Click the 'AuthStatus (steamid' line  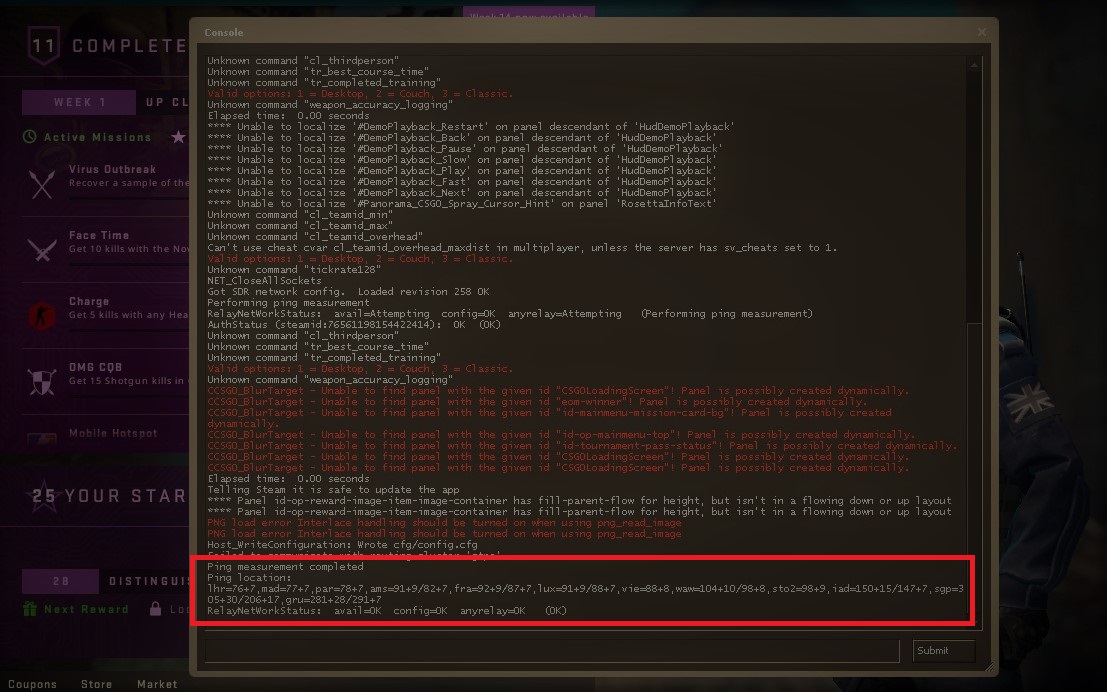pyautogui.click(x=354, y=325)
